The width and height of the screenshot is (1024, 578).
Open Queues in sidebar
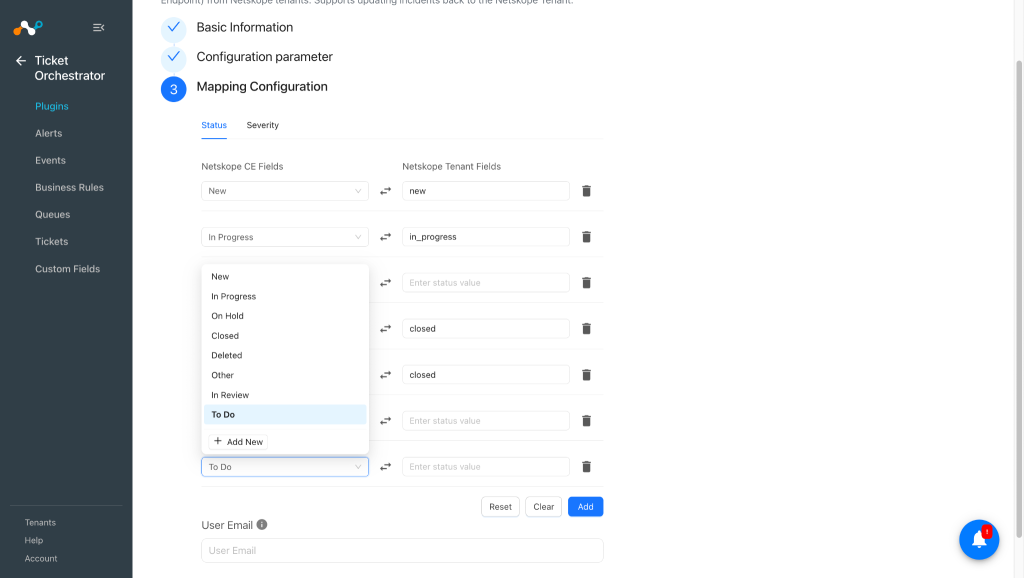52,214
